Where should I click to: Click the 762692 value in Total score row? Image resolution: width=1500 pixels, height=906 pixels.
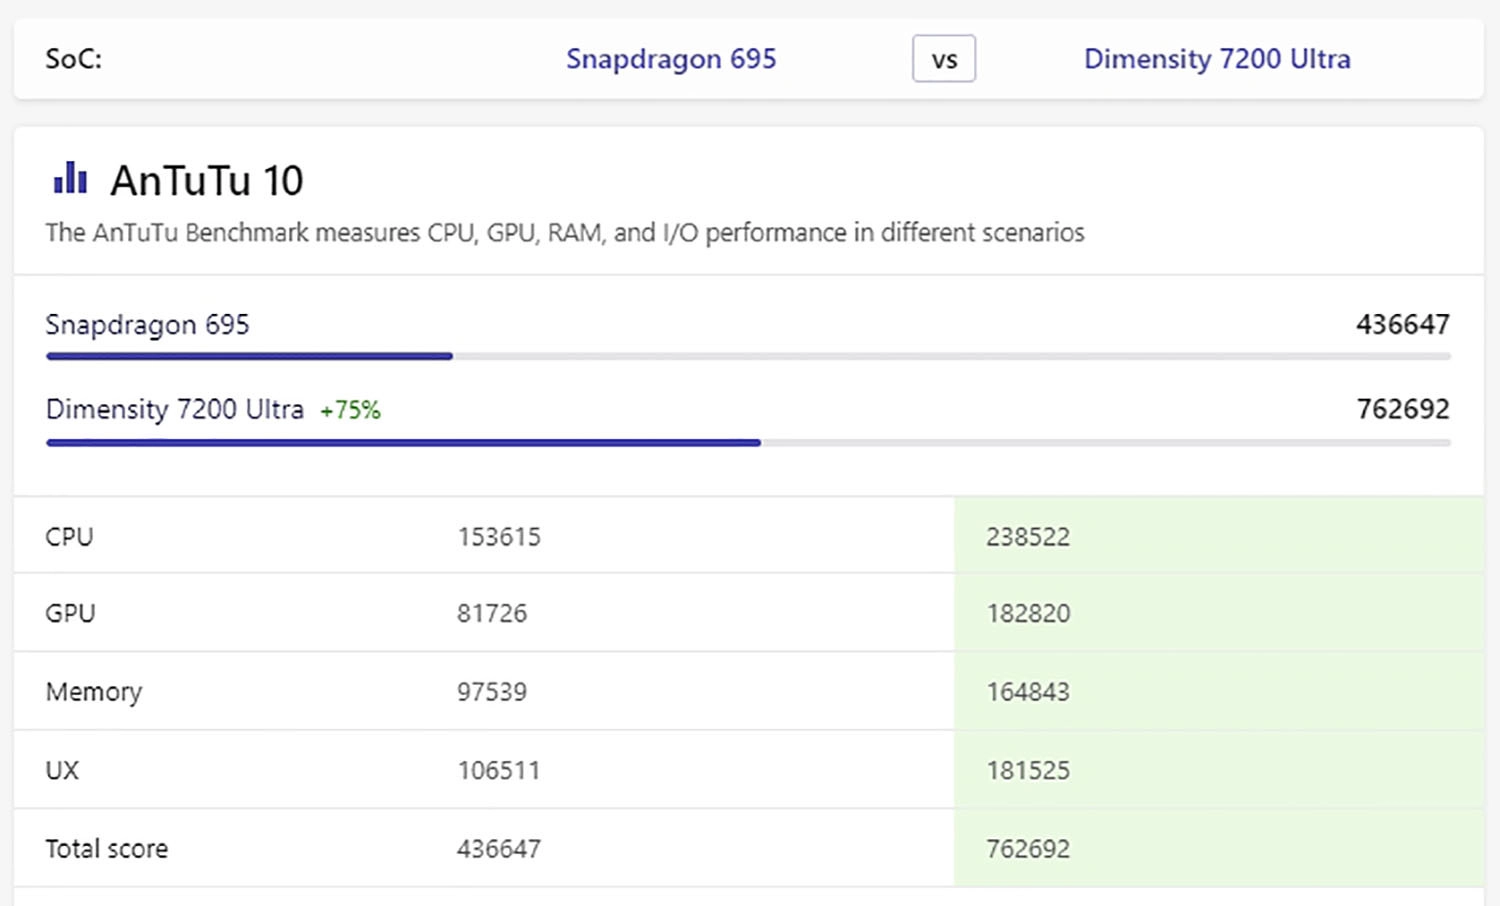[x=1028, y=849]
